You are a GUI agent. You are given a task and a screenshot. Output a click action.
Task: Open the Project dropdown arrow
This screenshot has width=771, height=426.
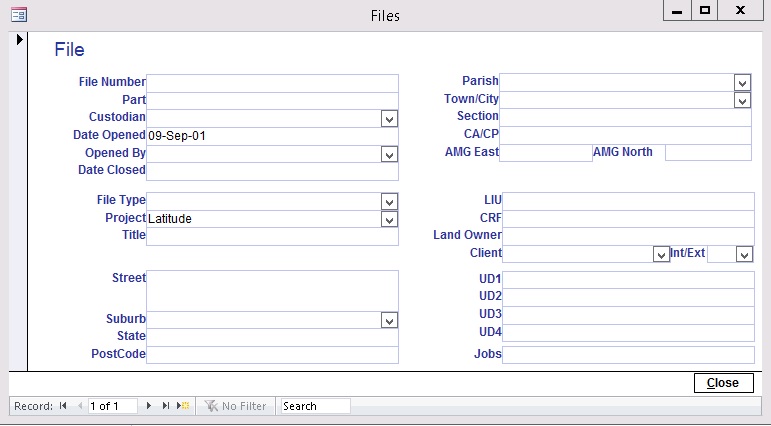coord(389,219)
